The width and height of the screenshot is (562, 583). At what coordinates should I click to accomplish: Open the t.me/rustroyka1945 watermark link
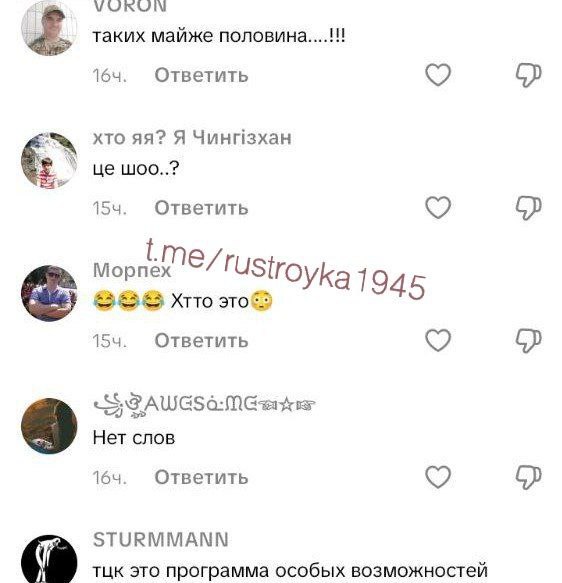click(x=285, y=268)
